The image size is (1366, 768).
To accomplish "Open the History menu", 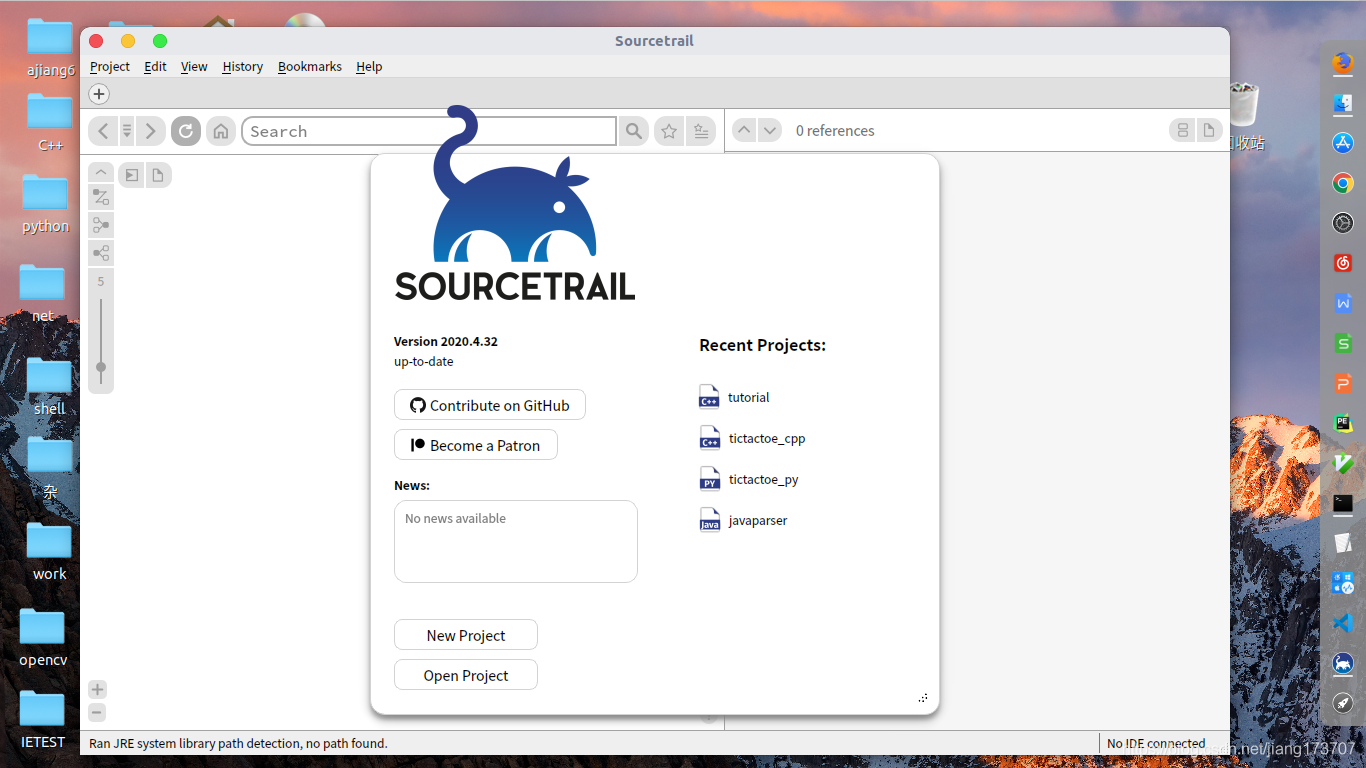I will 242,66.
